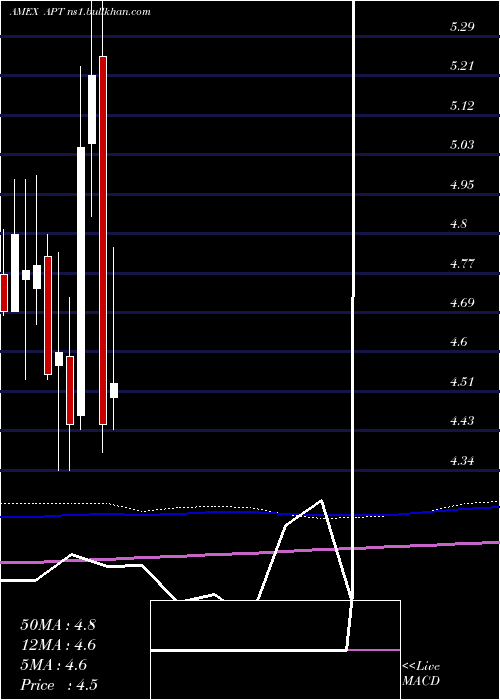Click the 50MA : 4.8 readout
Viewport: 500px width, 700px height.
58,625
